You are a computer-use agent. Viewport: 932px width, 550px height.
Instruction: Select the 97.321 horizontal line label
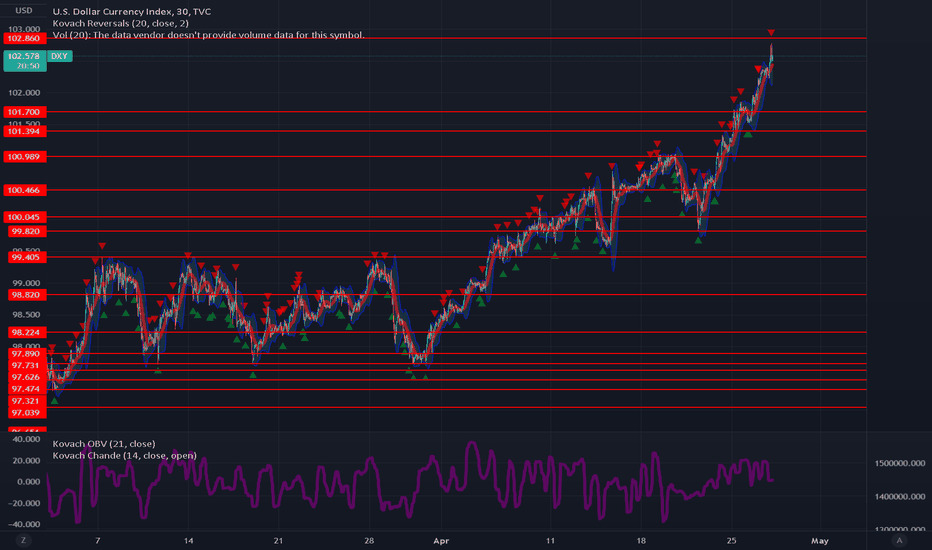(x=26, y=401)
